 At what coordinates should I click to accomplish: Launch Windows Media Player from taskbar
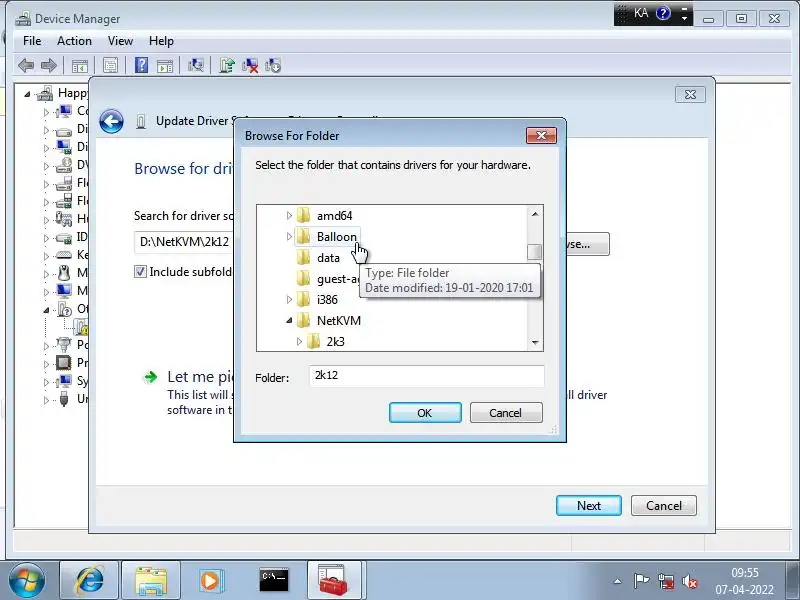coord(211,580)
